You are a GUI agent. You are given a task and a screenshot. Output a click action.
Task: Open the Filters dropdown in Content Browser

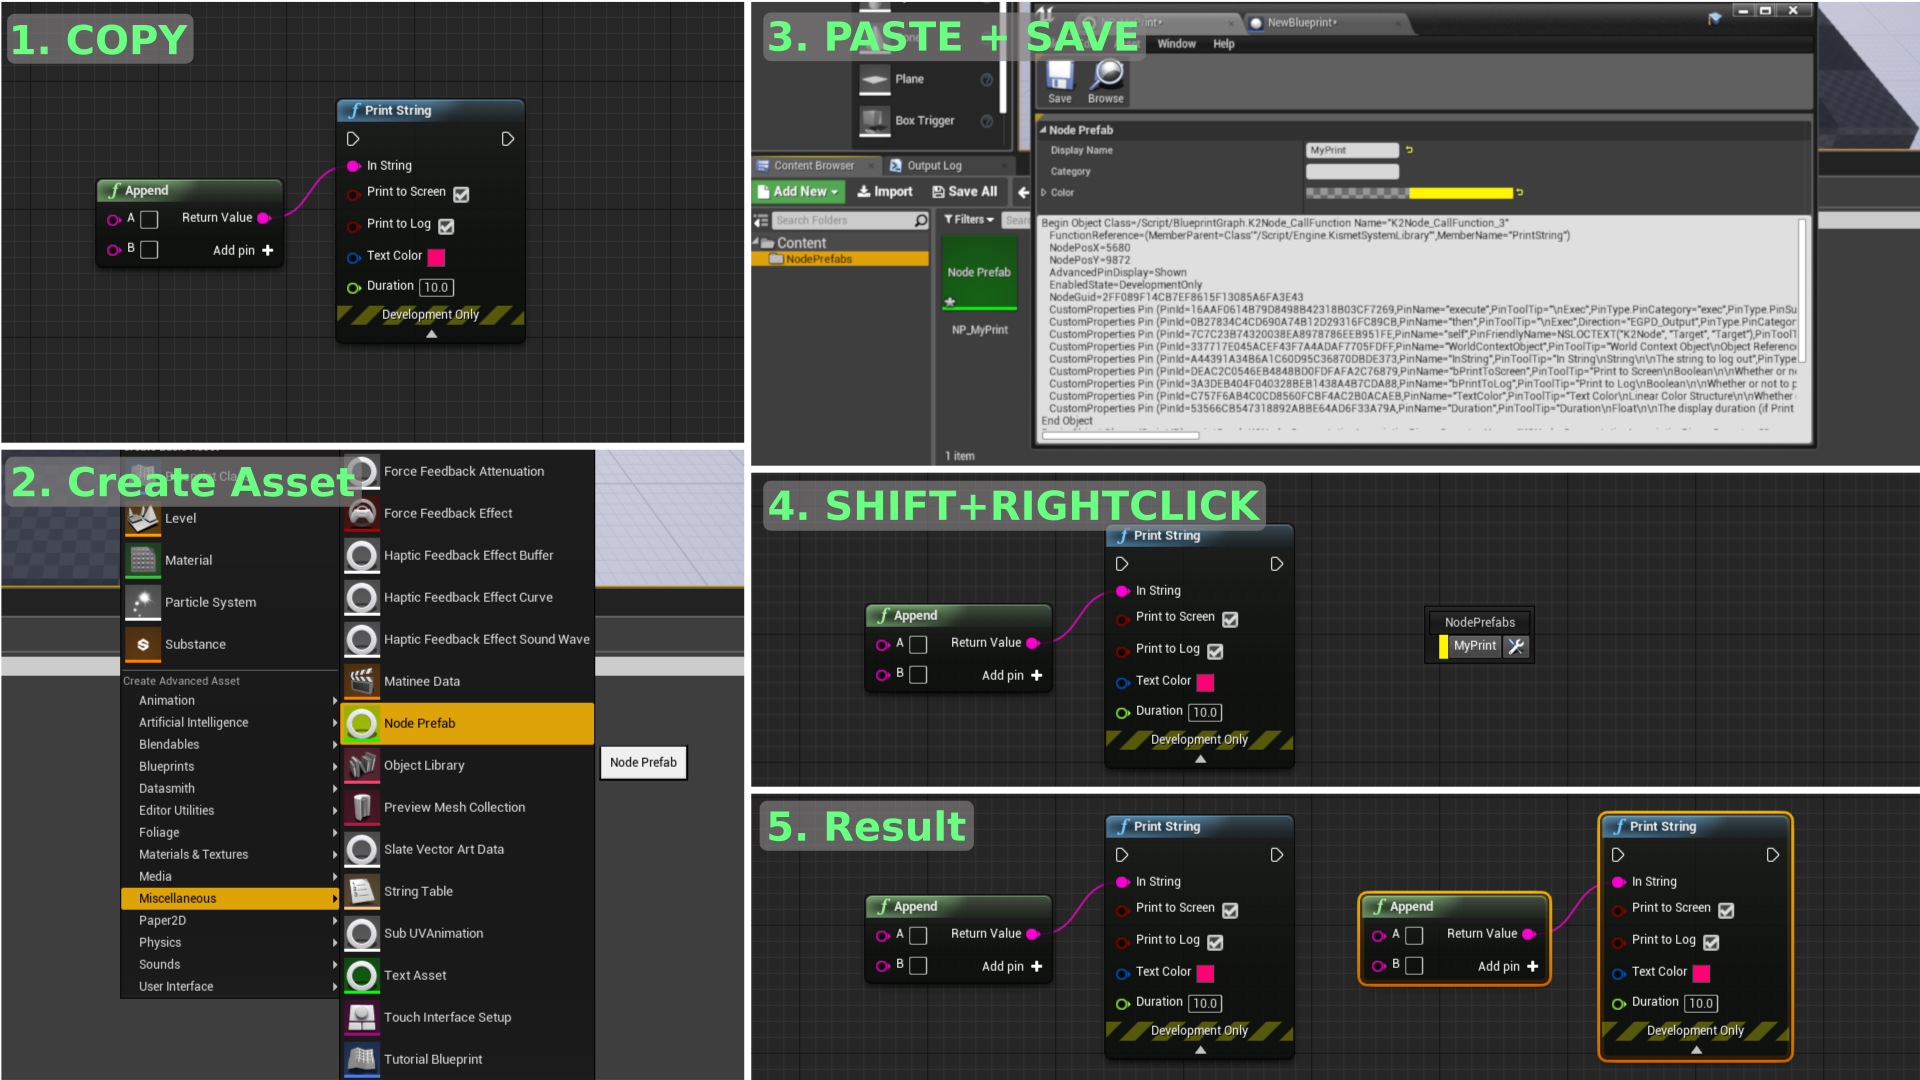[x=968, y=220]
